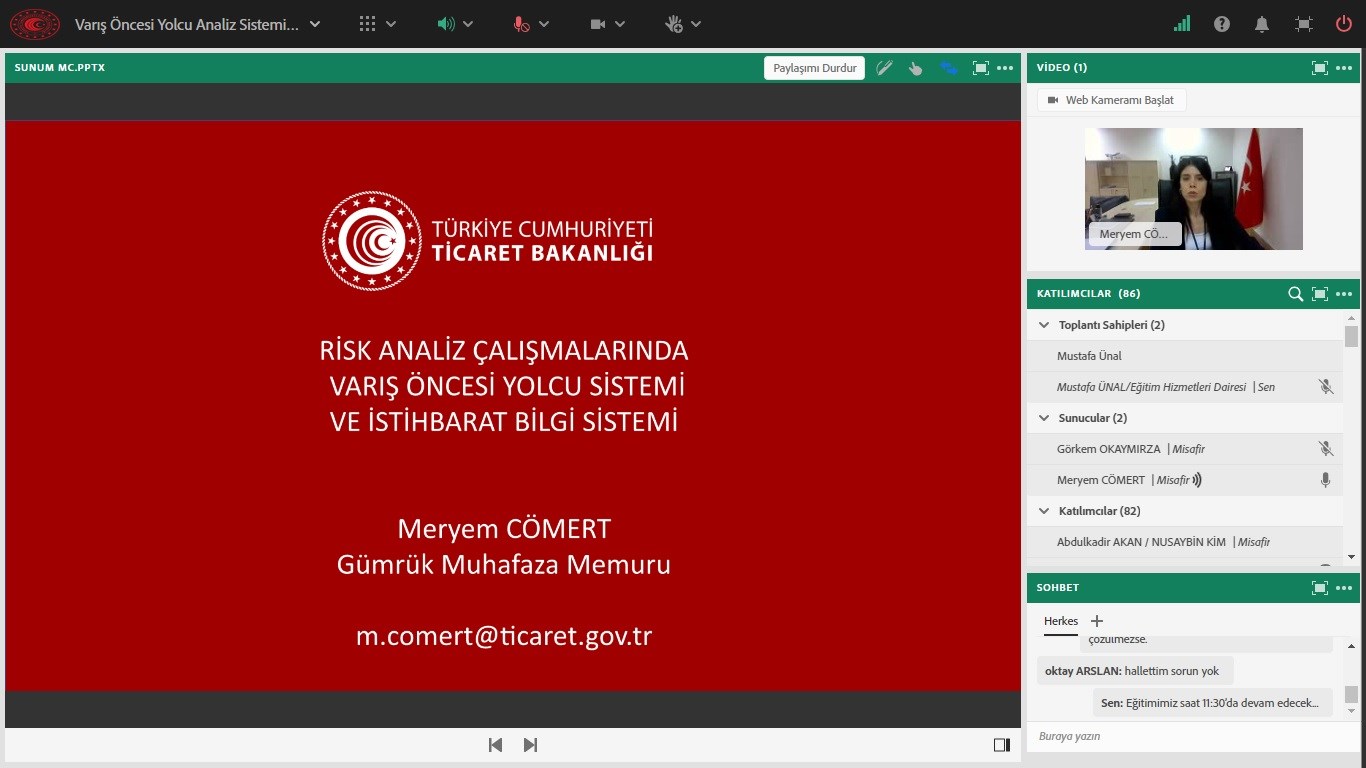Select presenter Görkem OKAYMIRZA

1185,449
